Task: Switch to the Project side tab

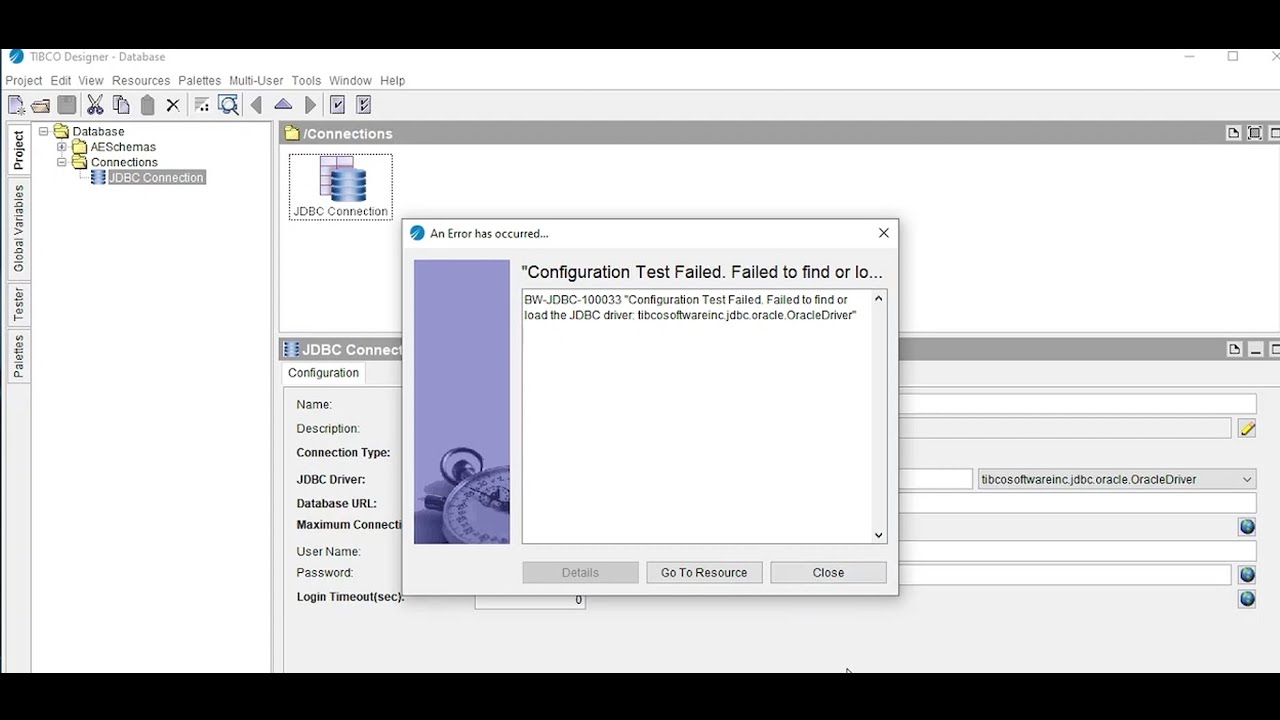Action: pyautogui.click(x=18, y=150)
